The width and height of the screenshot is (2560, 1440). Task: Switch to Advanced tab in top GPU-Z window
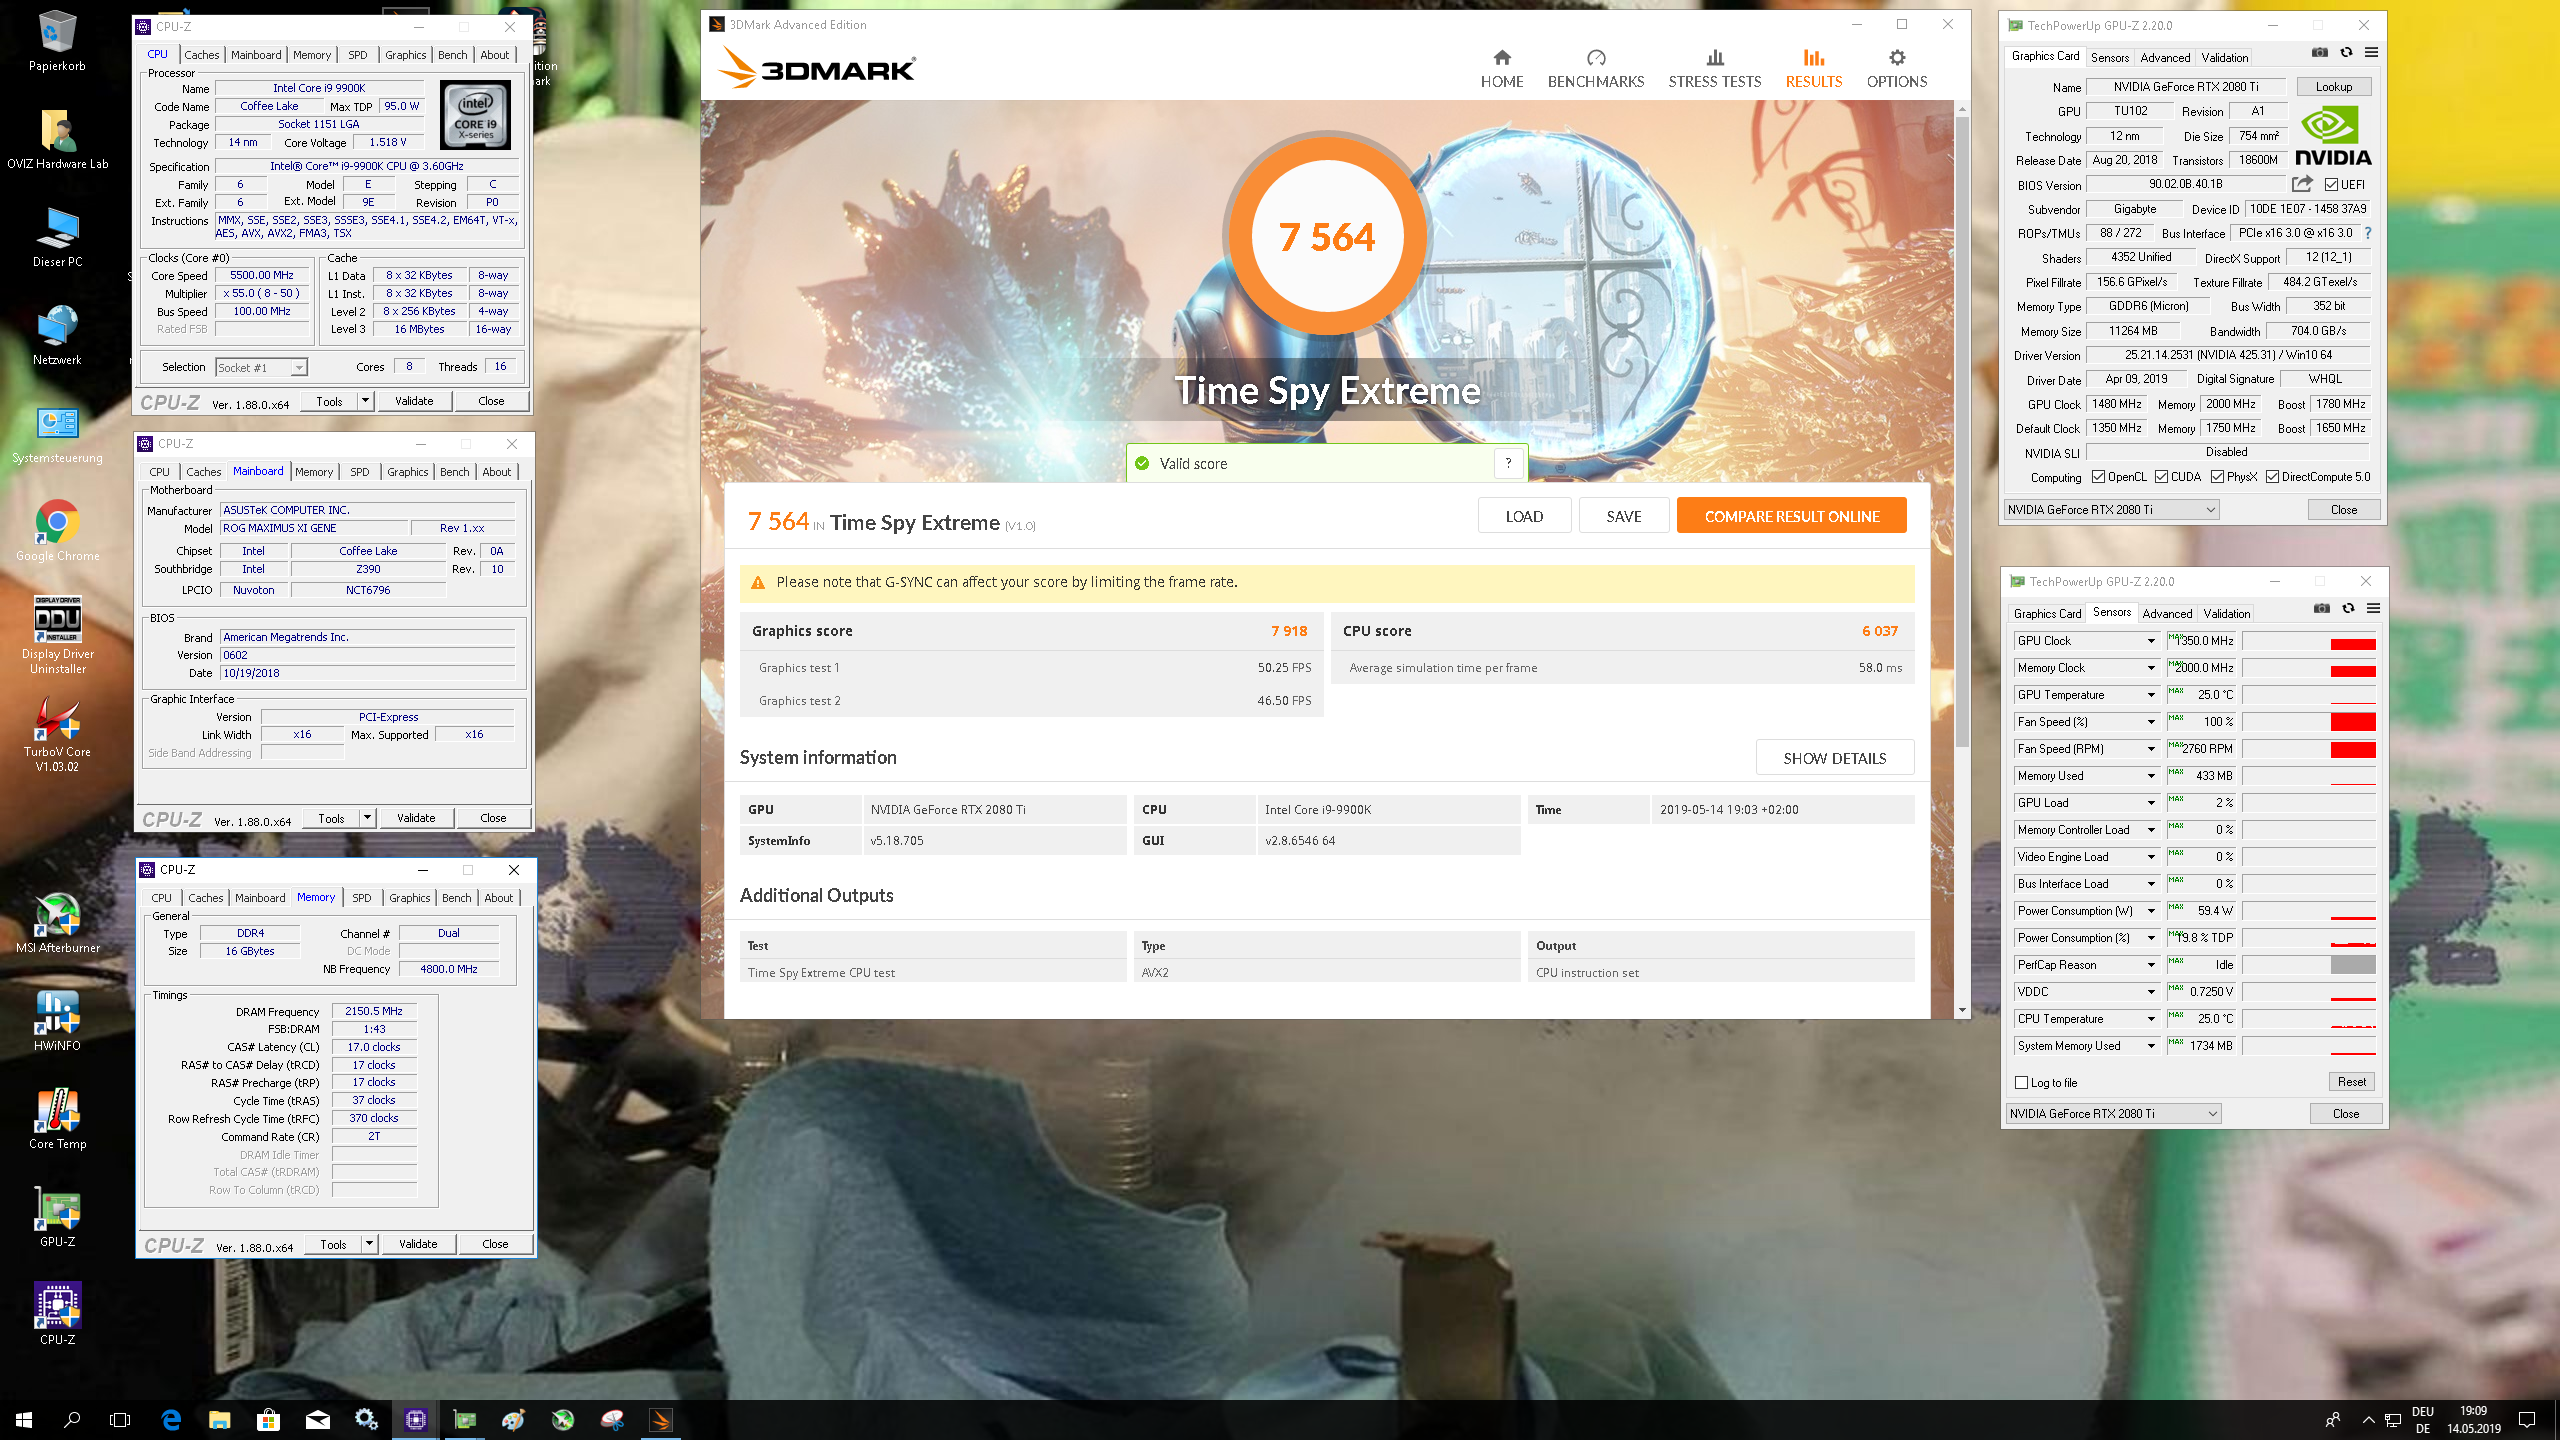(2164, 58)
